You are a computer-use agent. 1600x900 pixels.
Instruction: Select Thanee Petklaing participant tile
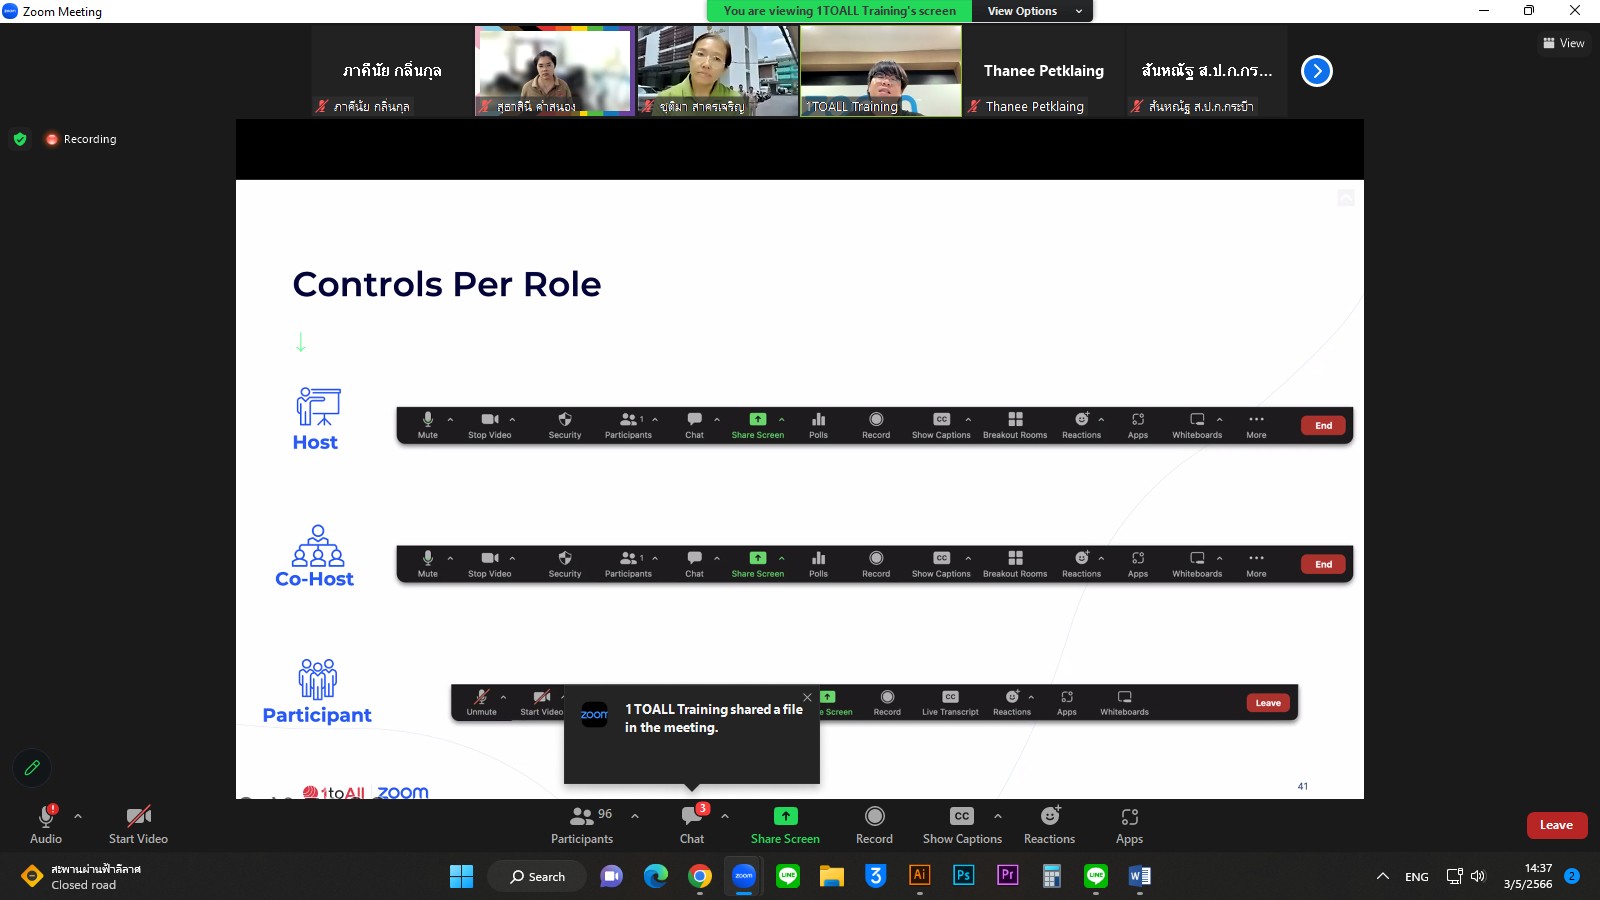coord(1044,71)
